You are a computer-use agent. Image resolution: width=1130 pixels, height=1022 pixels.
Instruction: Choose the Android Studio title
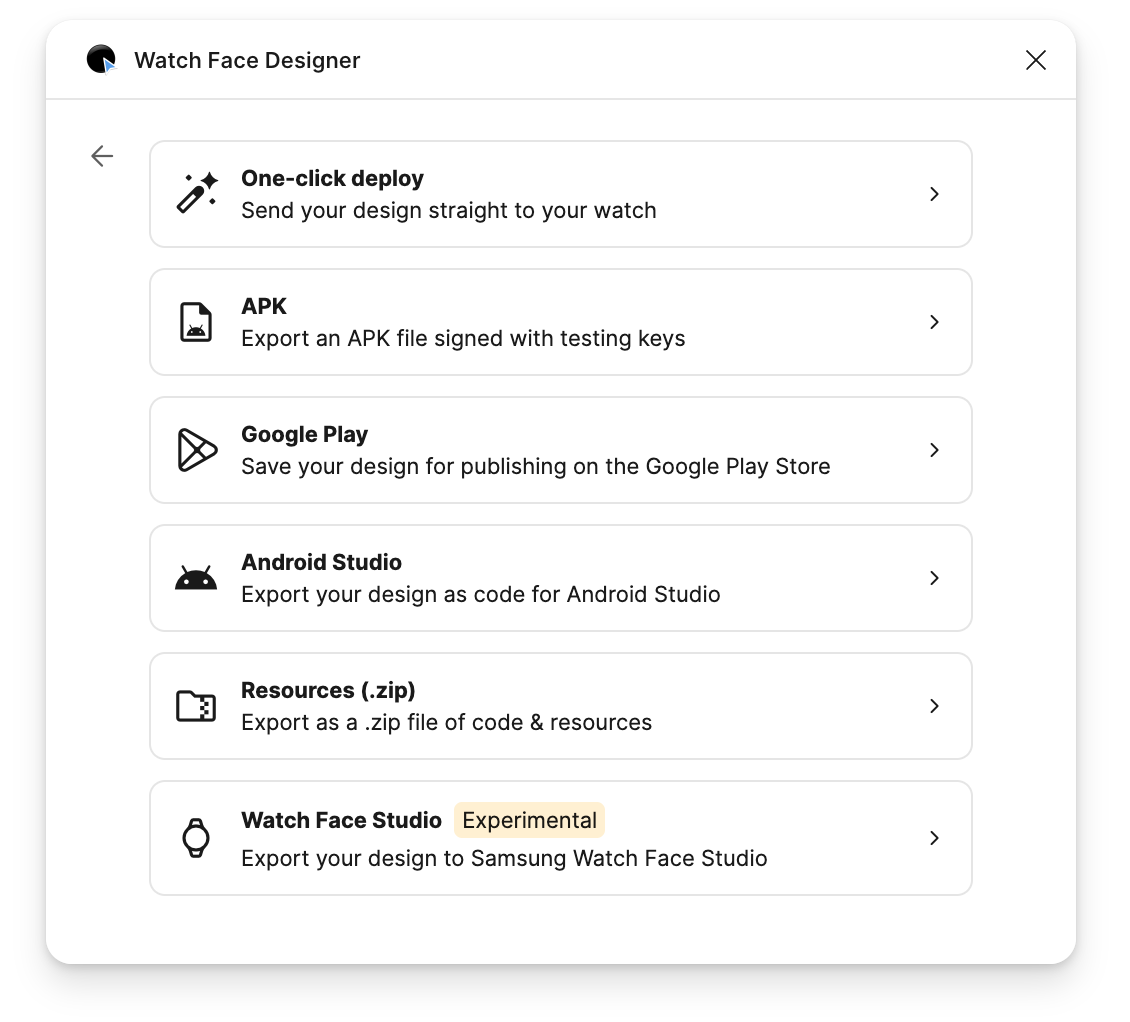[321, 562]
